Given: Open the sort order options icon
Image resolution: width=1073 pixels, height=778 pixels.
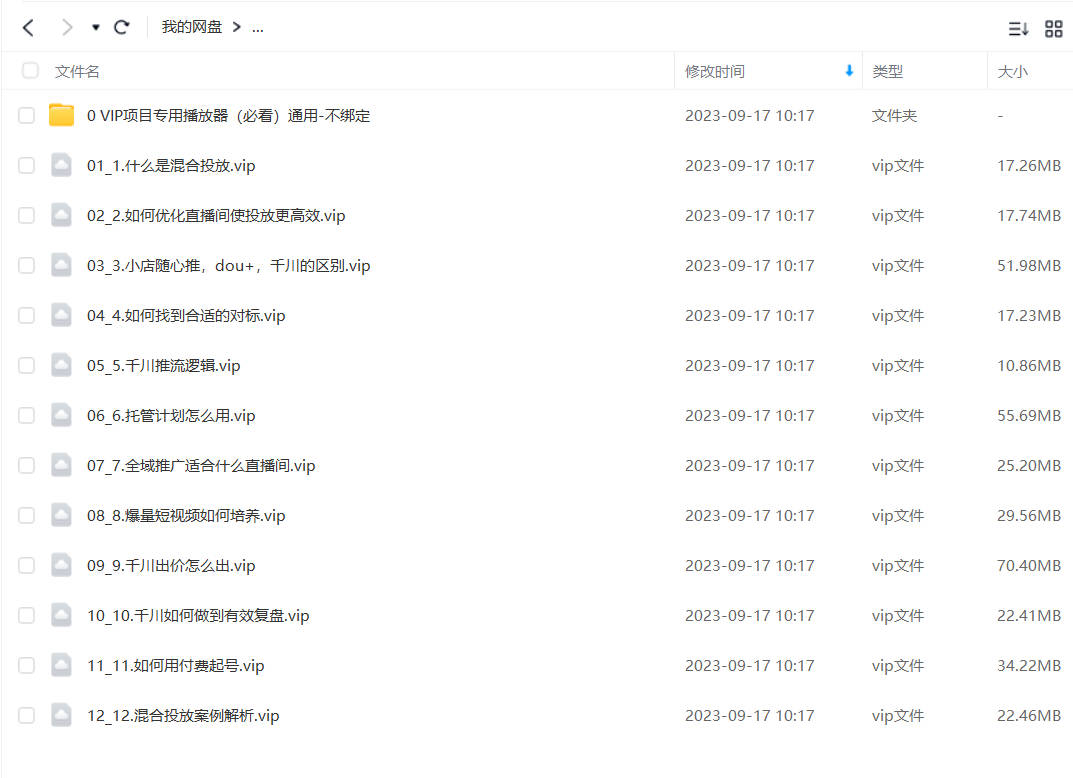Looking at the screenshot, I should tap(1018, 28).
